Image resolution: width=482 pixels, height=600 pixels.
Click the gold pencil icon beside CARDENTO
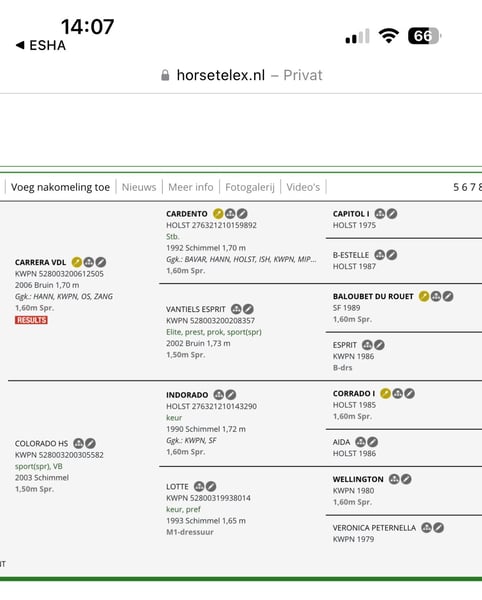click(218, 214)
